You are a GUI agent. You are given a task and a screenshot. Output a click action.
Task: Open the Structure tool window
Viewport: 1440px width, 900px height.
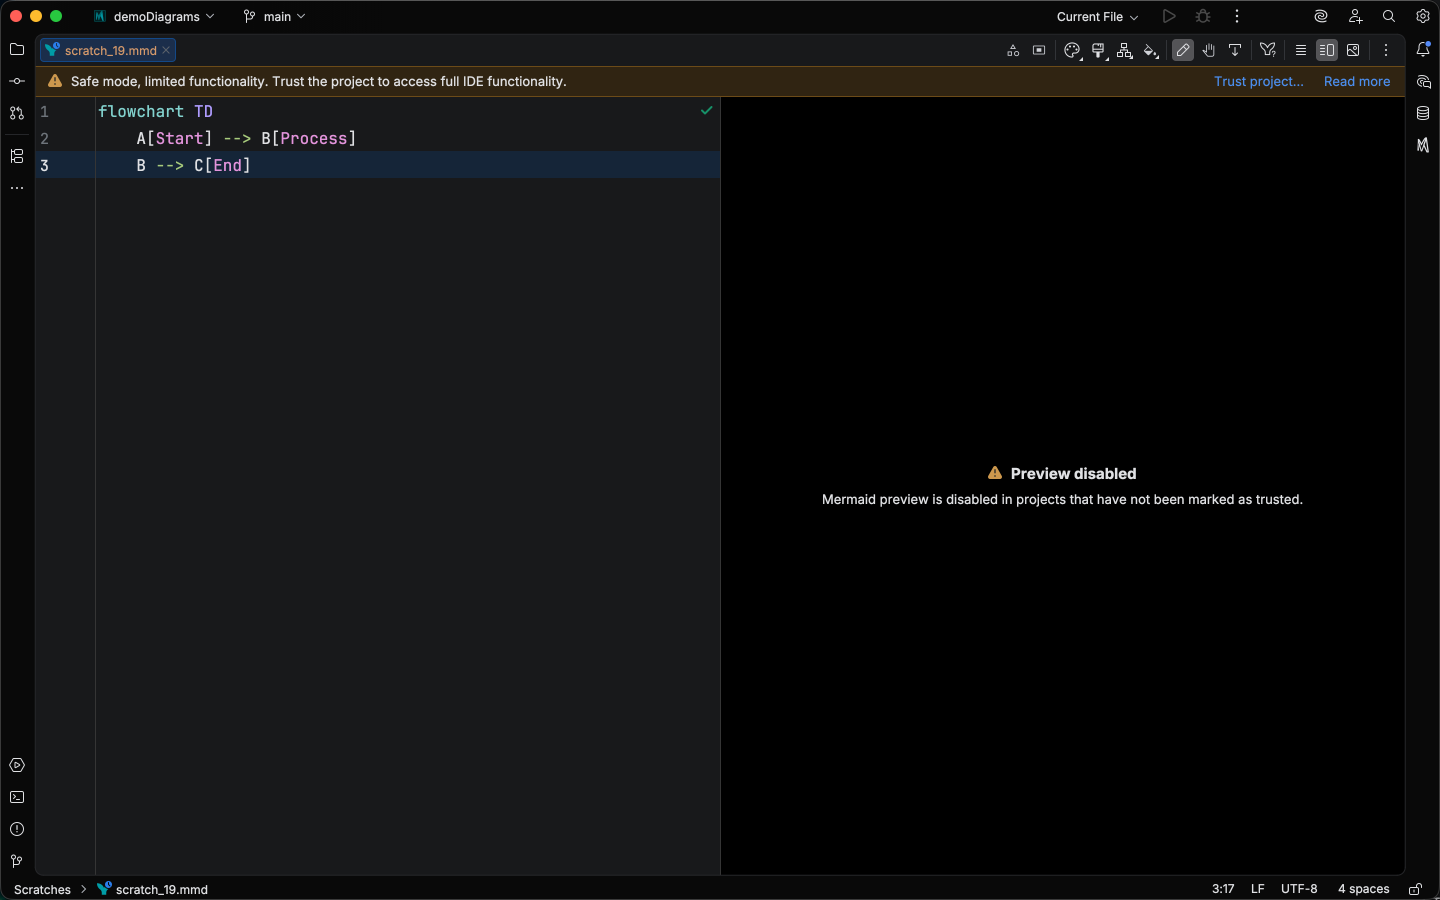click(16, 156)
